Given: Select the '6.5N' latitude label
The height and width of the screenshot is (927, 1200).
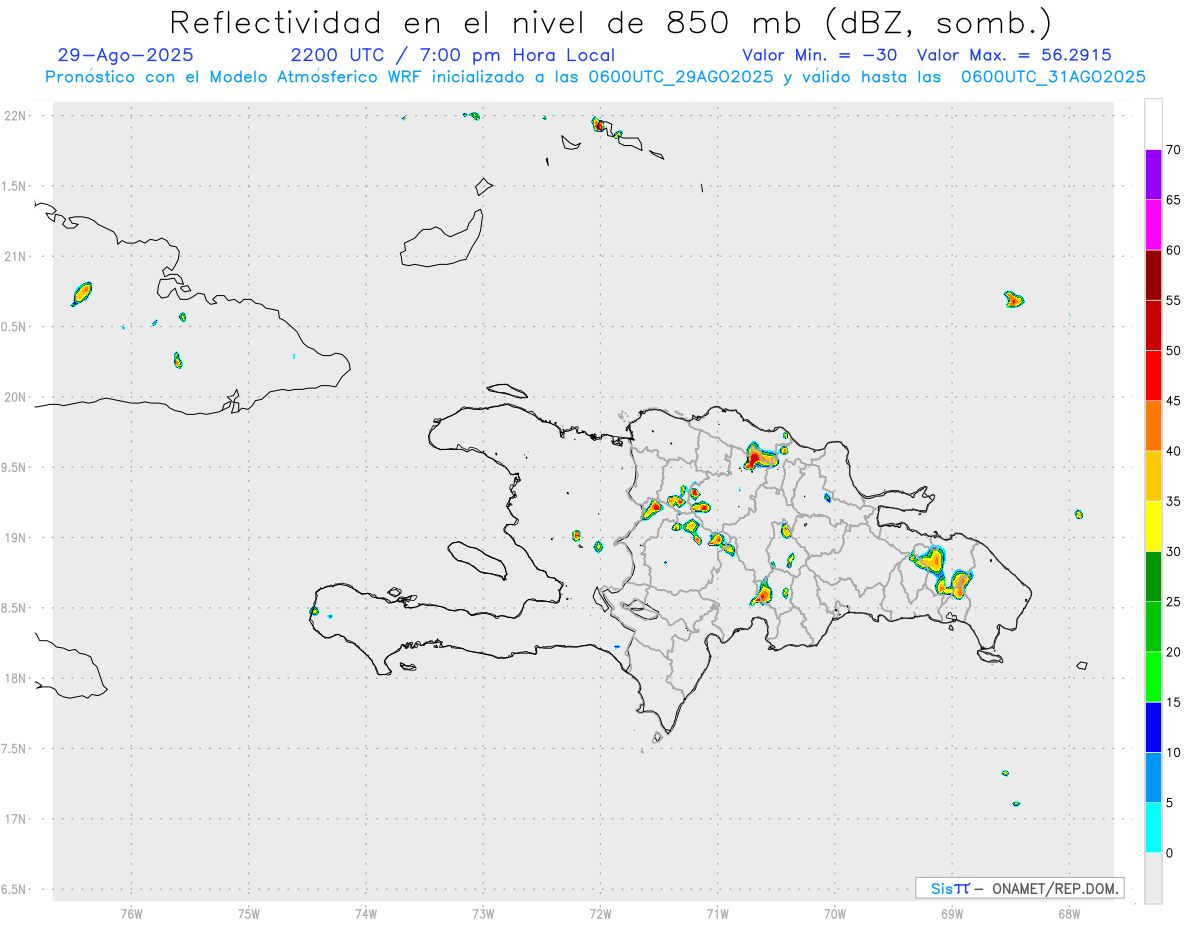Looking at the screenshot, I should click(13, 889).
